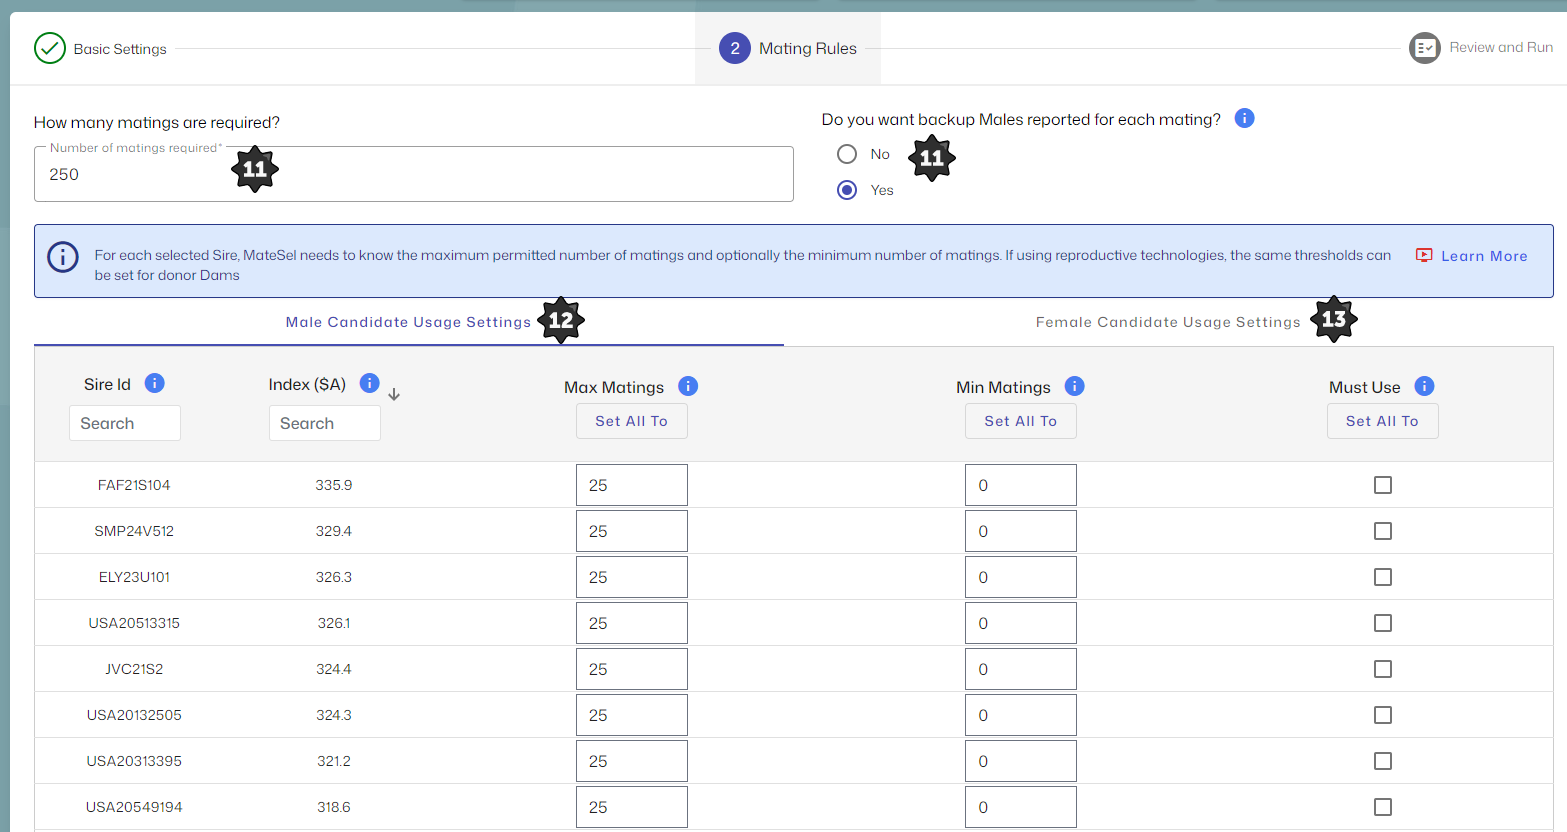This screenshot has width=1567, height=832.
Task: Click the Sire Id search box
Action: [x=125, y=423]
